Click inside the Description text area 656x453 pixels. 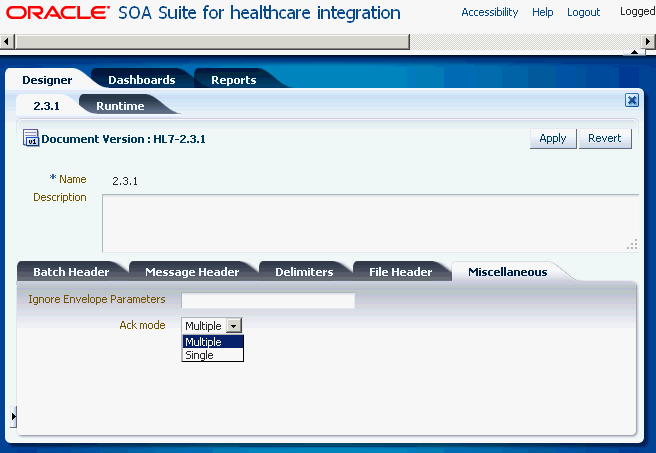tap(370, 223)
